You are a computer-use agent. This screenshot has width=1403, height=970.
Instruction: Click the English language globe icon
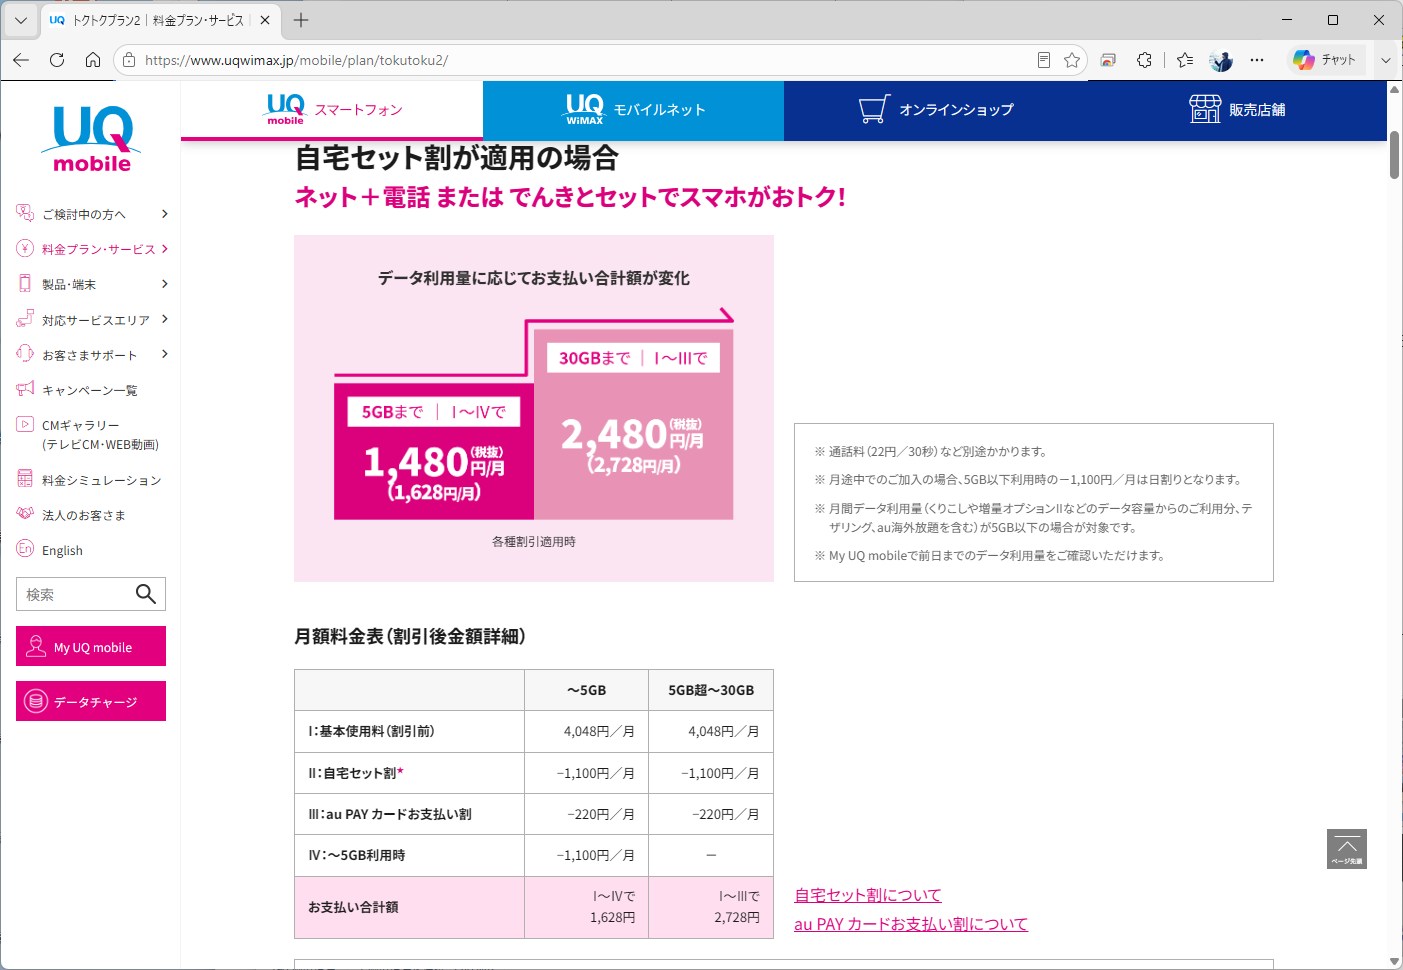coord(25,549)
